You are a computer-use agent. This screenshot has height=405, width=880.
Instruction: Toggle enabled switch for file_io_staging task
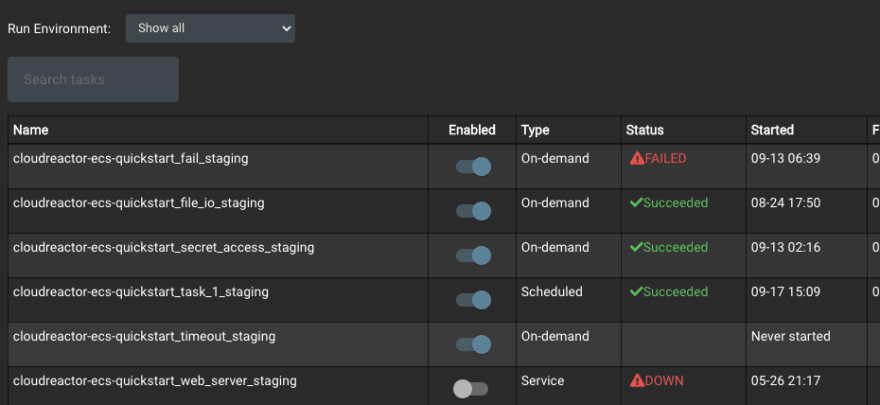pyautogui.click(x=473, y=211)
